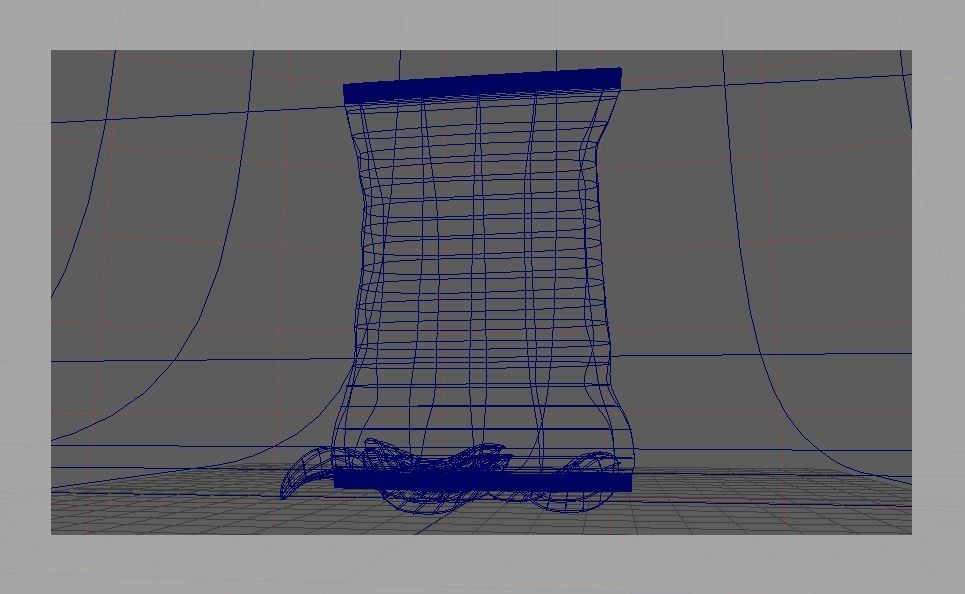Click a vertical edge on the mesh's left side
The image size is (965, 594).
coord(362,250)
